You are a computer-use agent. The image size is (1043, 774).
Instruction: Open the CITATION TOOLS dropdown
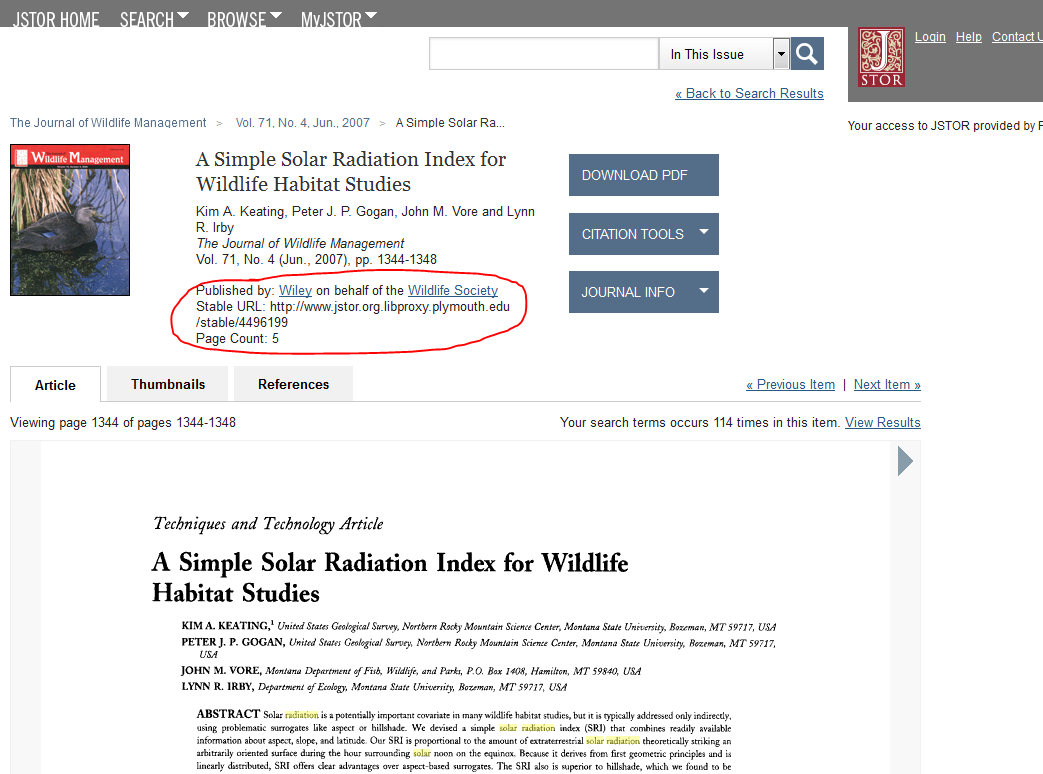[x=643, y=233]
